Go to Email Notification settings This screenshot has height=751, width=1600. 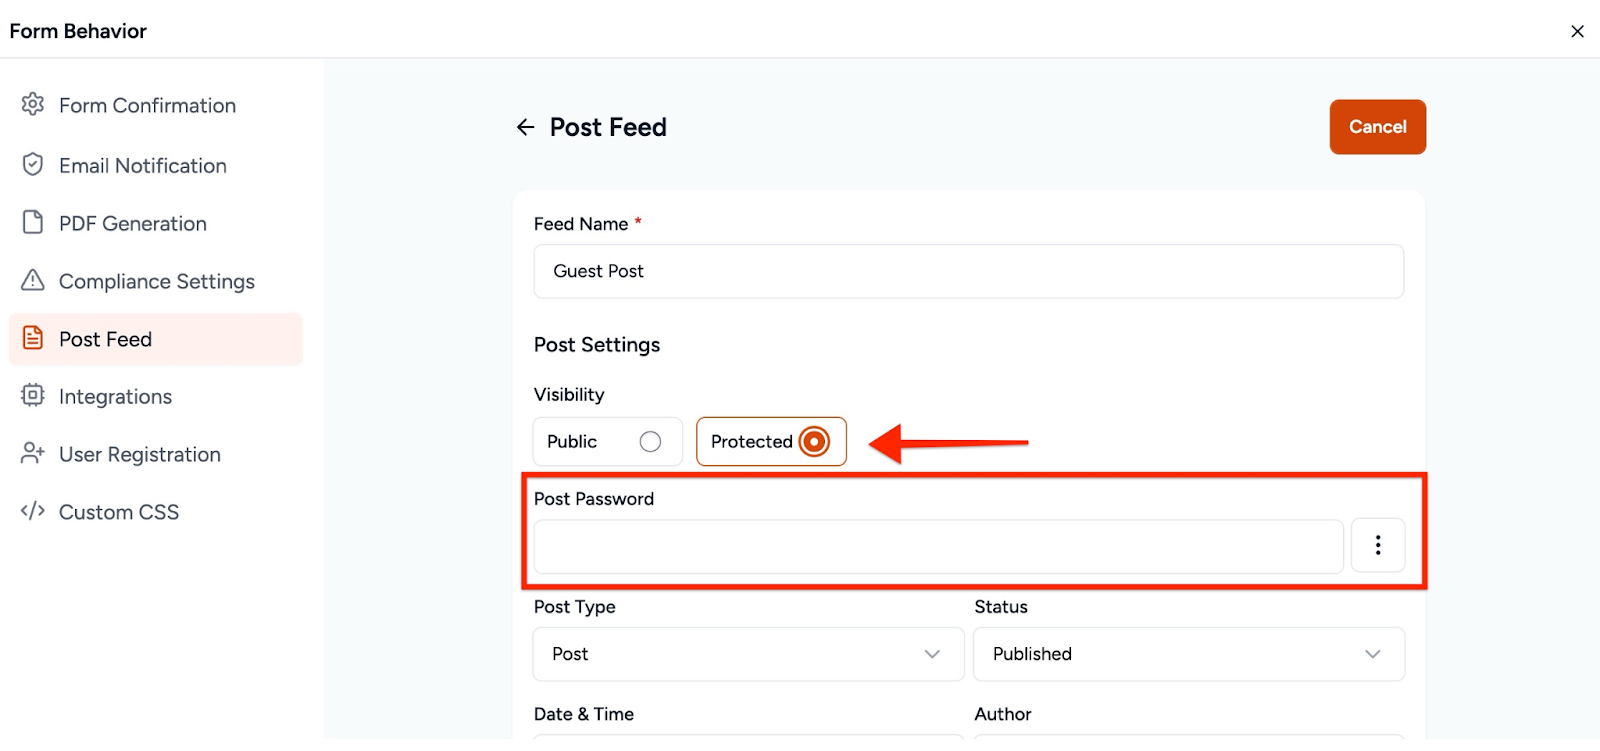143,166
